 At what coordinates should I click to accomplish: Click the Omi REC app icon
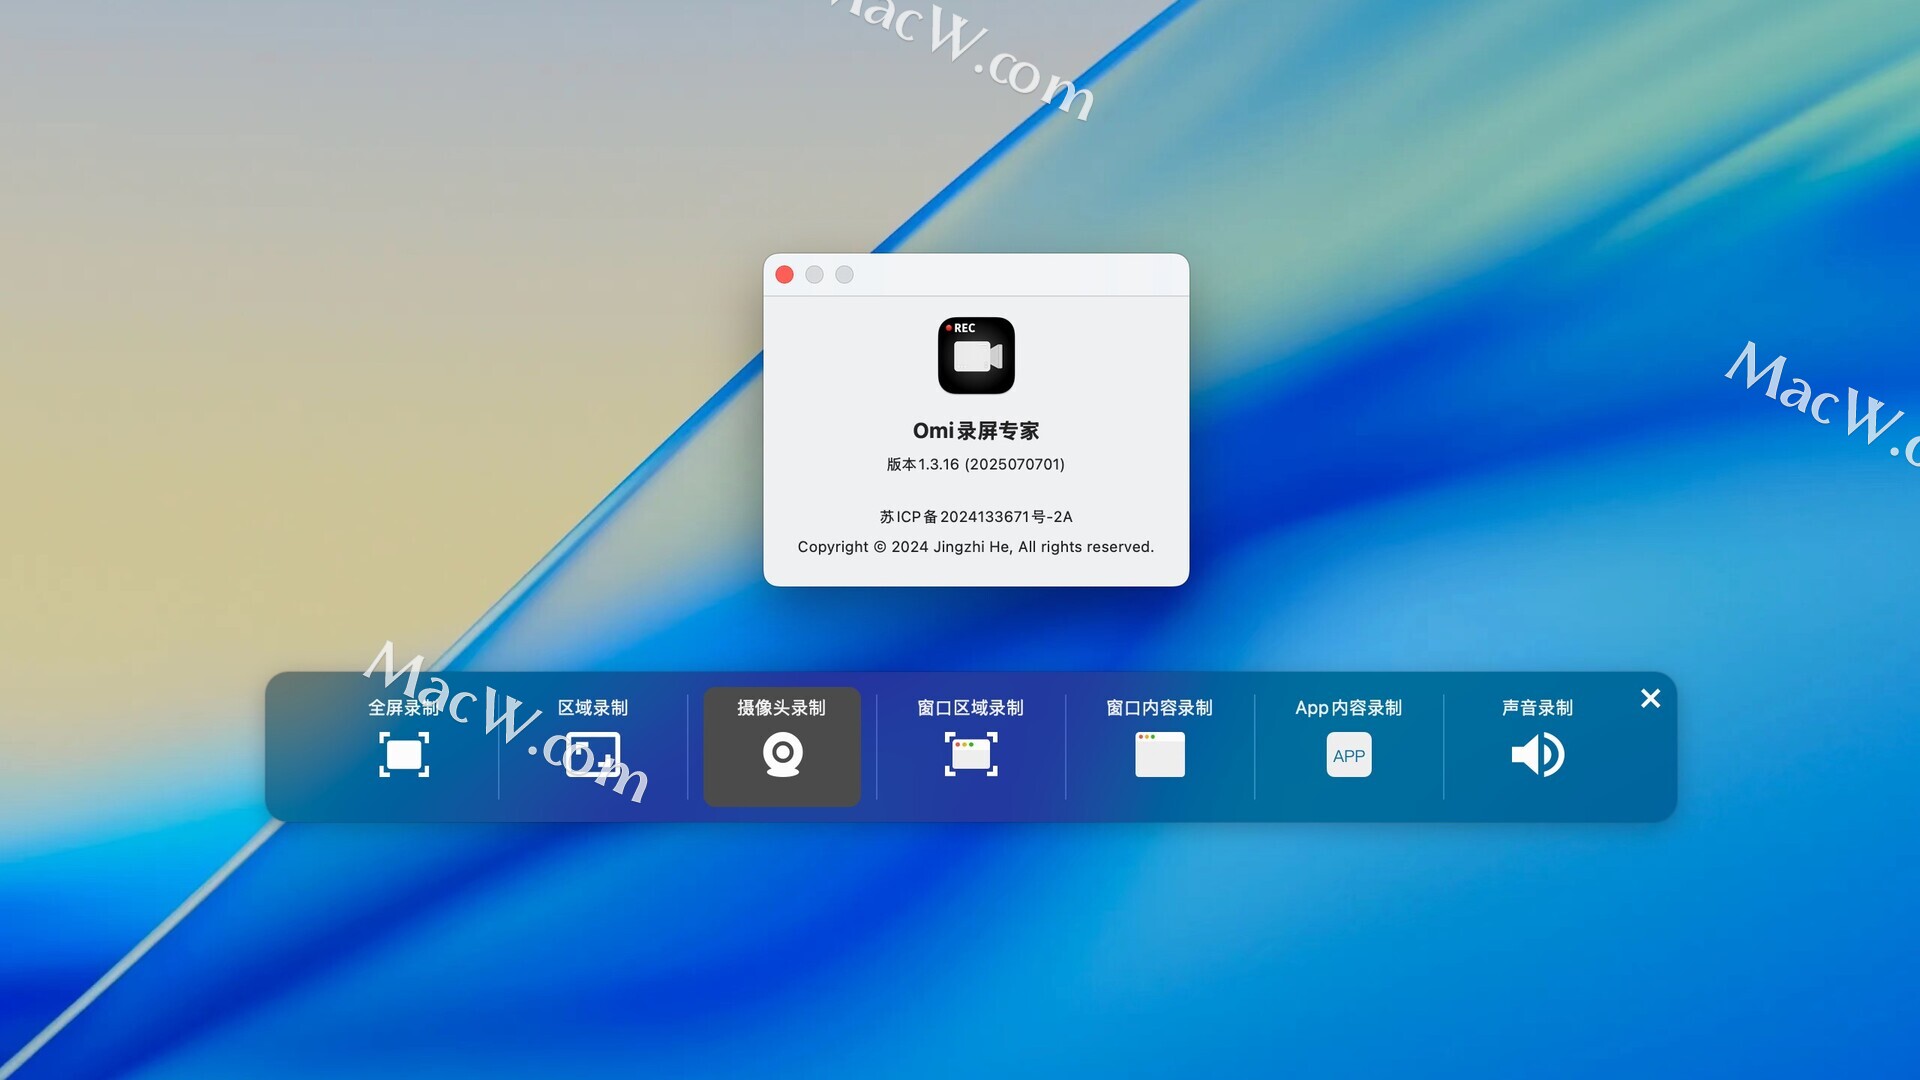(976, 356)
